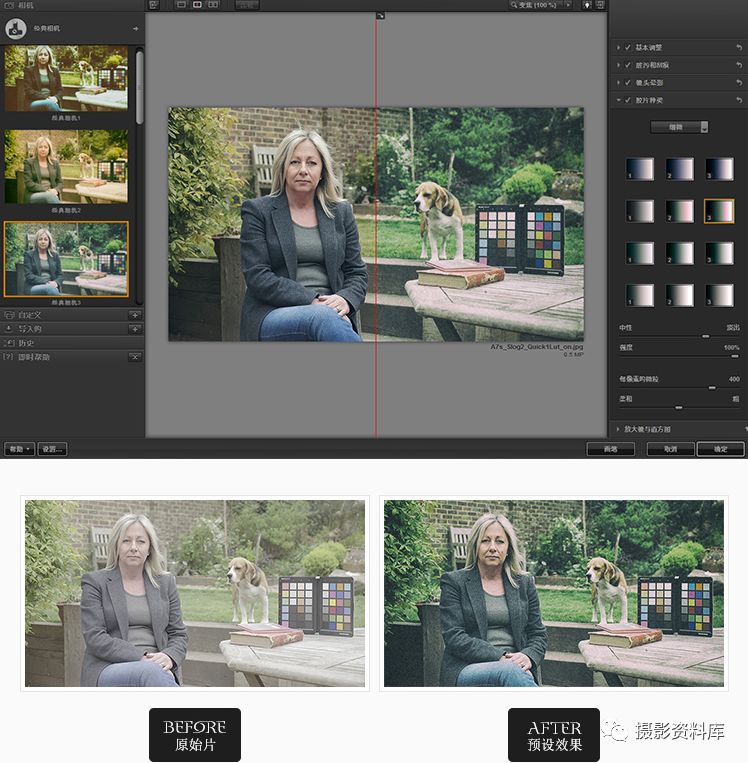
Task: Select blue-toned film swatch 1 in first row
Action: (x=639, y=169)
